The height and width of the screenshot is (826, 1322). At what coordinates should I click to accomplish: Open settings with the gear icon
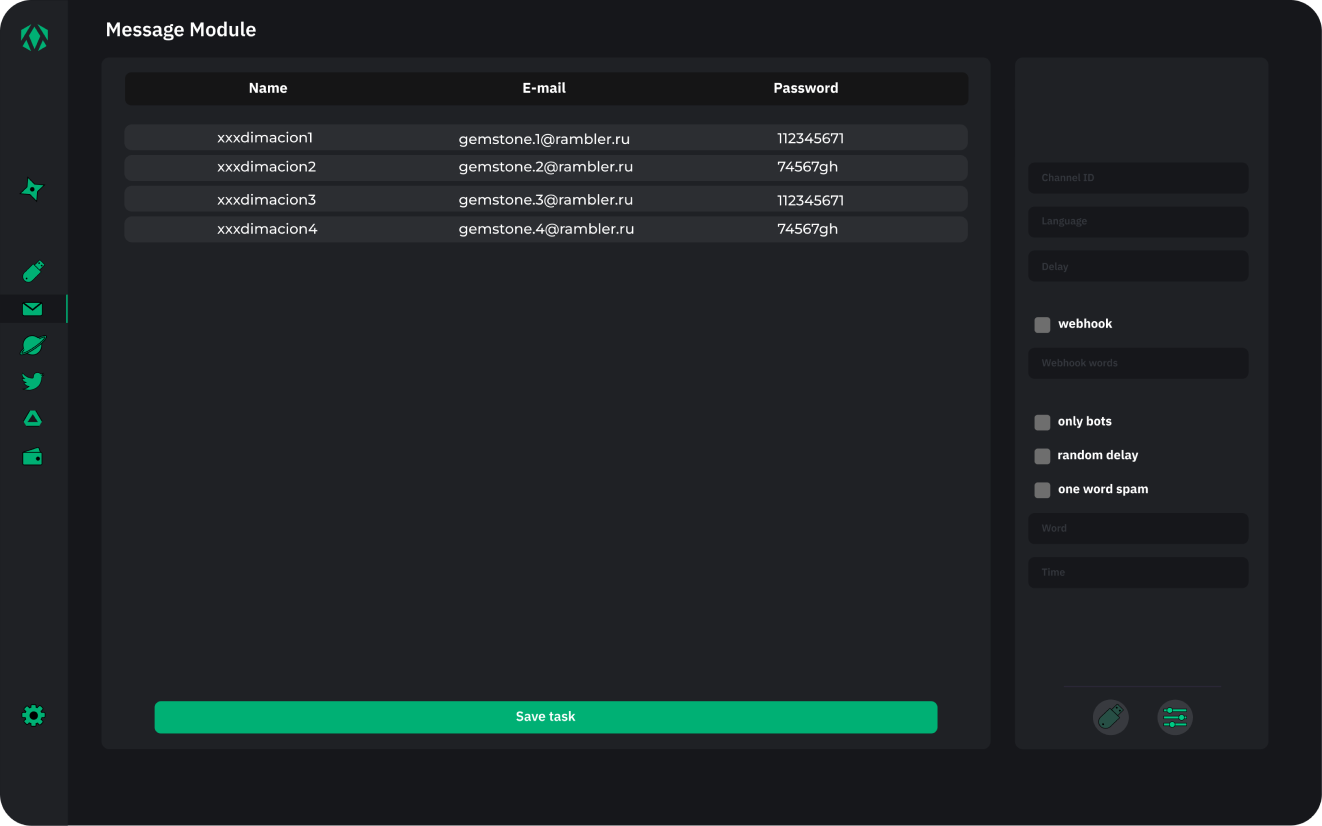(33, 715)
